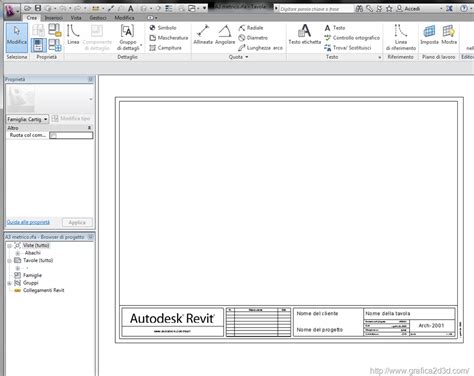
Task: Save the file with the floppy icon
Action: tap(38, 8)
